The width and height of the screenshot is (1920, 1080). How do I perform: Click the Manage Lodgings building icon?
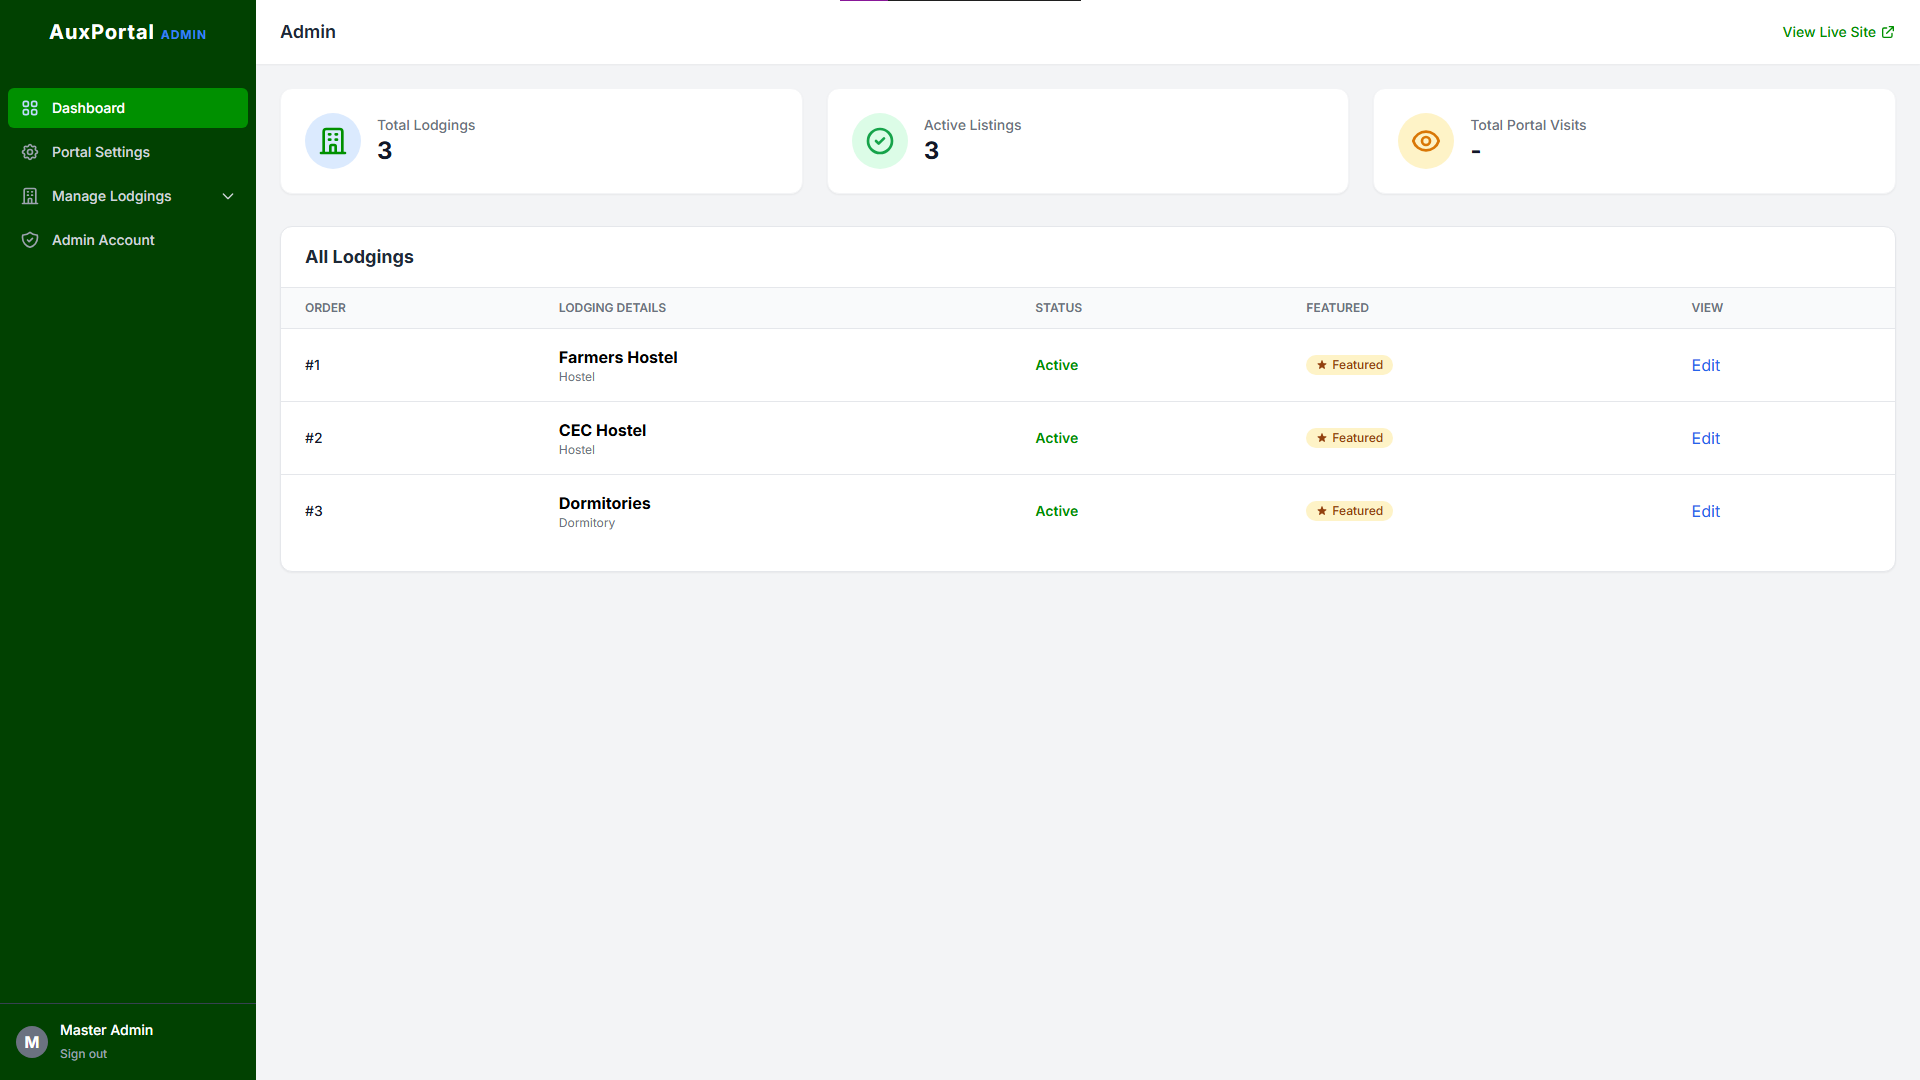click(x=30, y=196)
